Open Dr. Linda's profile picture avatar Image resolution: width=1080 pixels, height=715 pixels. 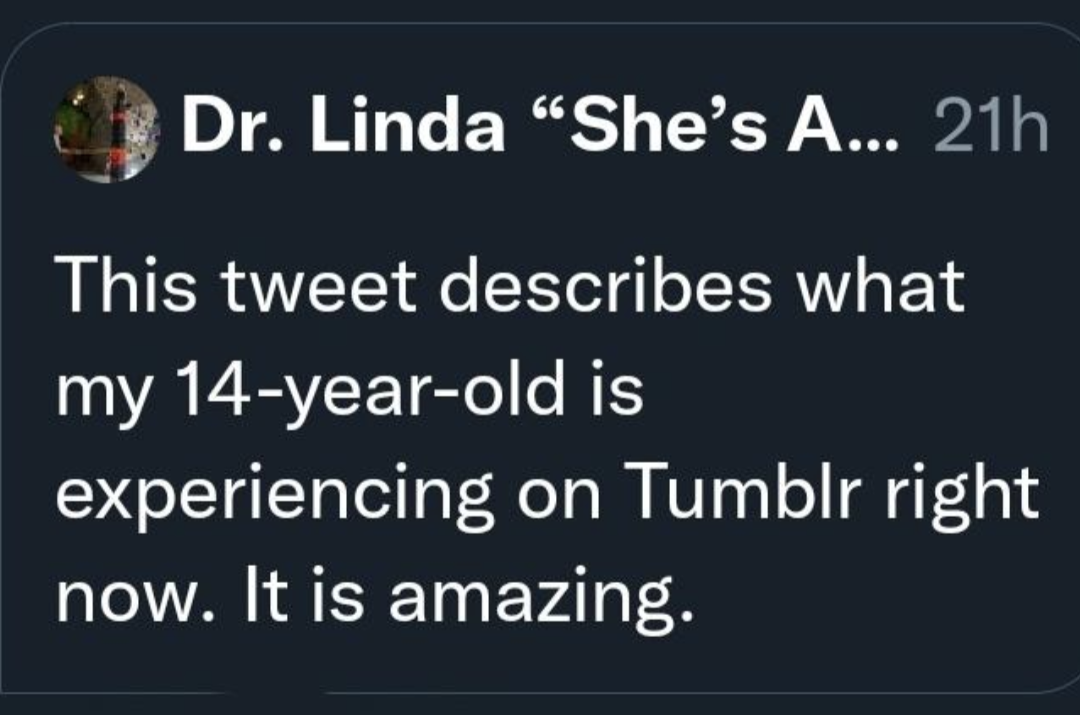(109, 130)
